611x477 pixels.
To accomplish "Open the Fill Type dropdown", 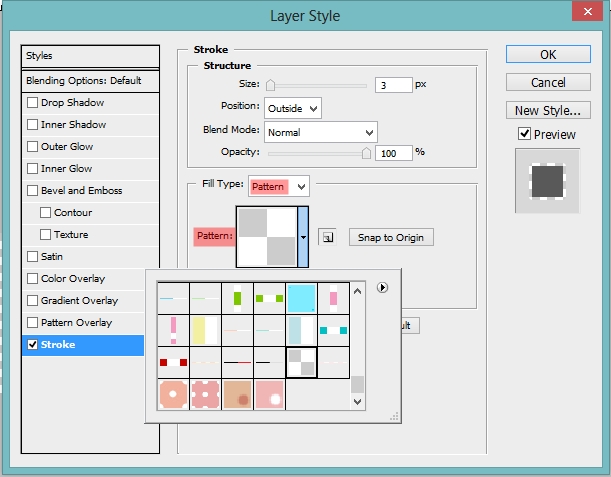I will 279,186.
